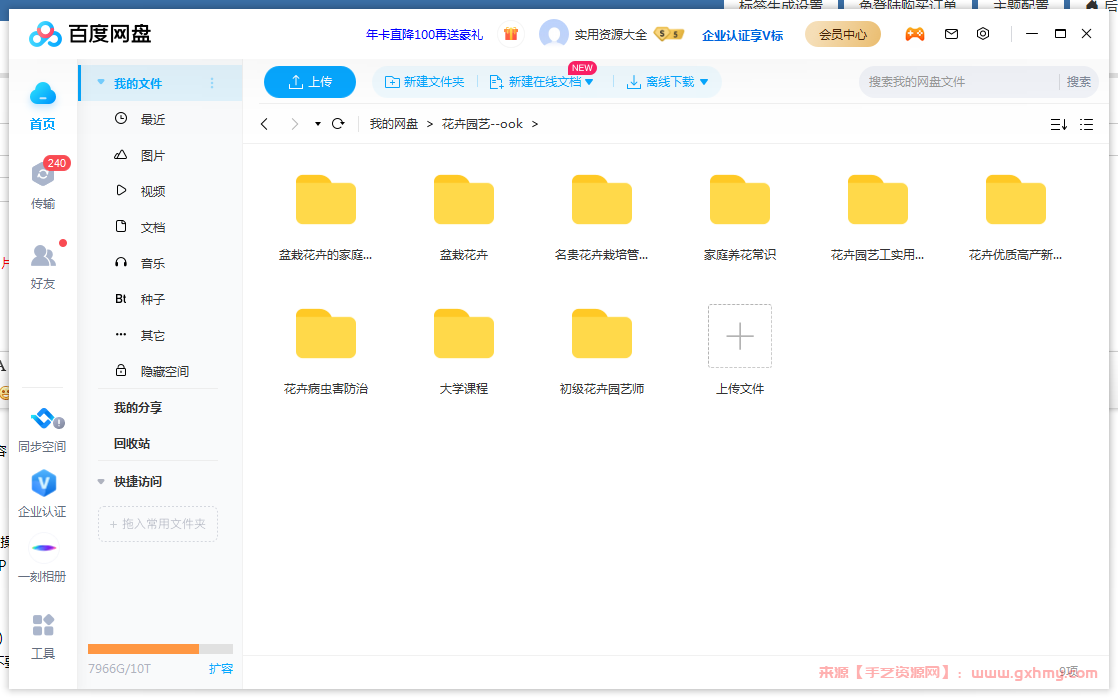Click the game controller icon in title bar
Screen dimensions: 1118x698
915,34
